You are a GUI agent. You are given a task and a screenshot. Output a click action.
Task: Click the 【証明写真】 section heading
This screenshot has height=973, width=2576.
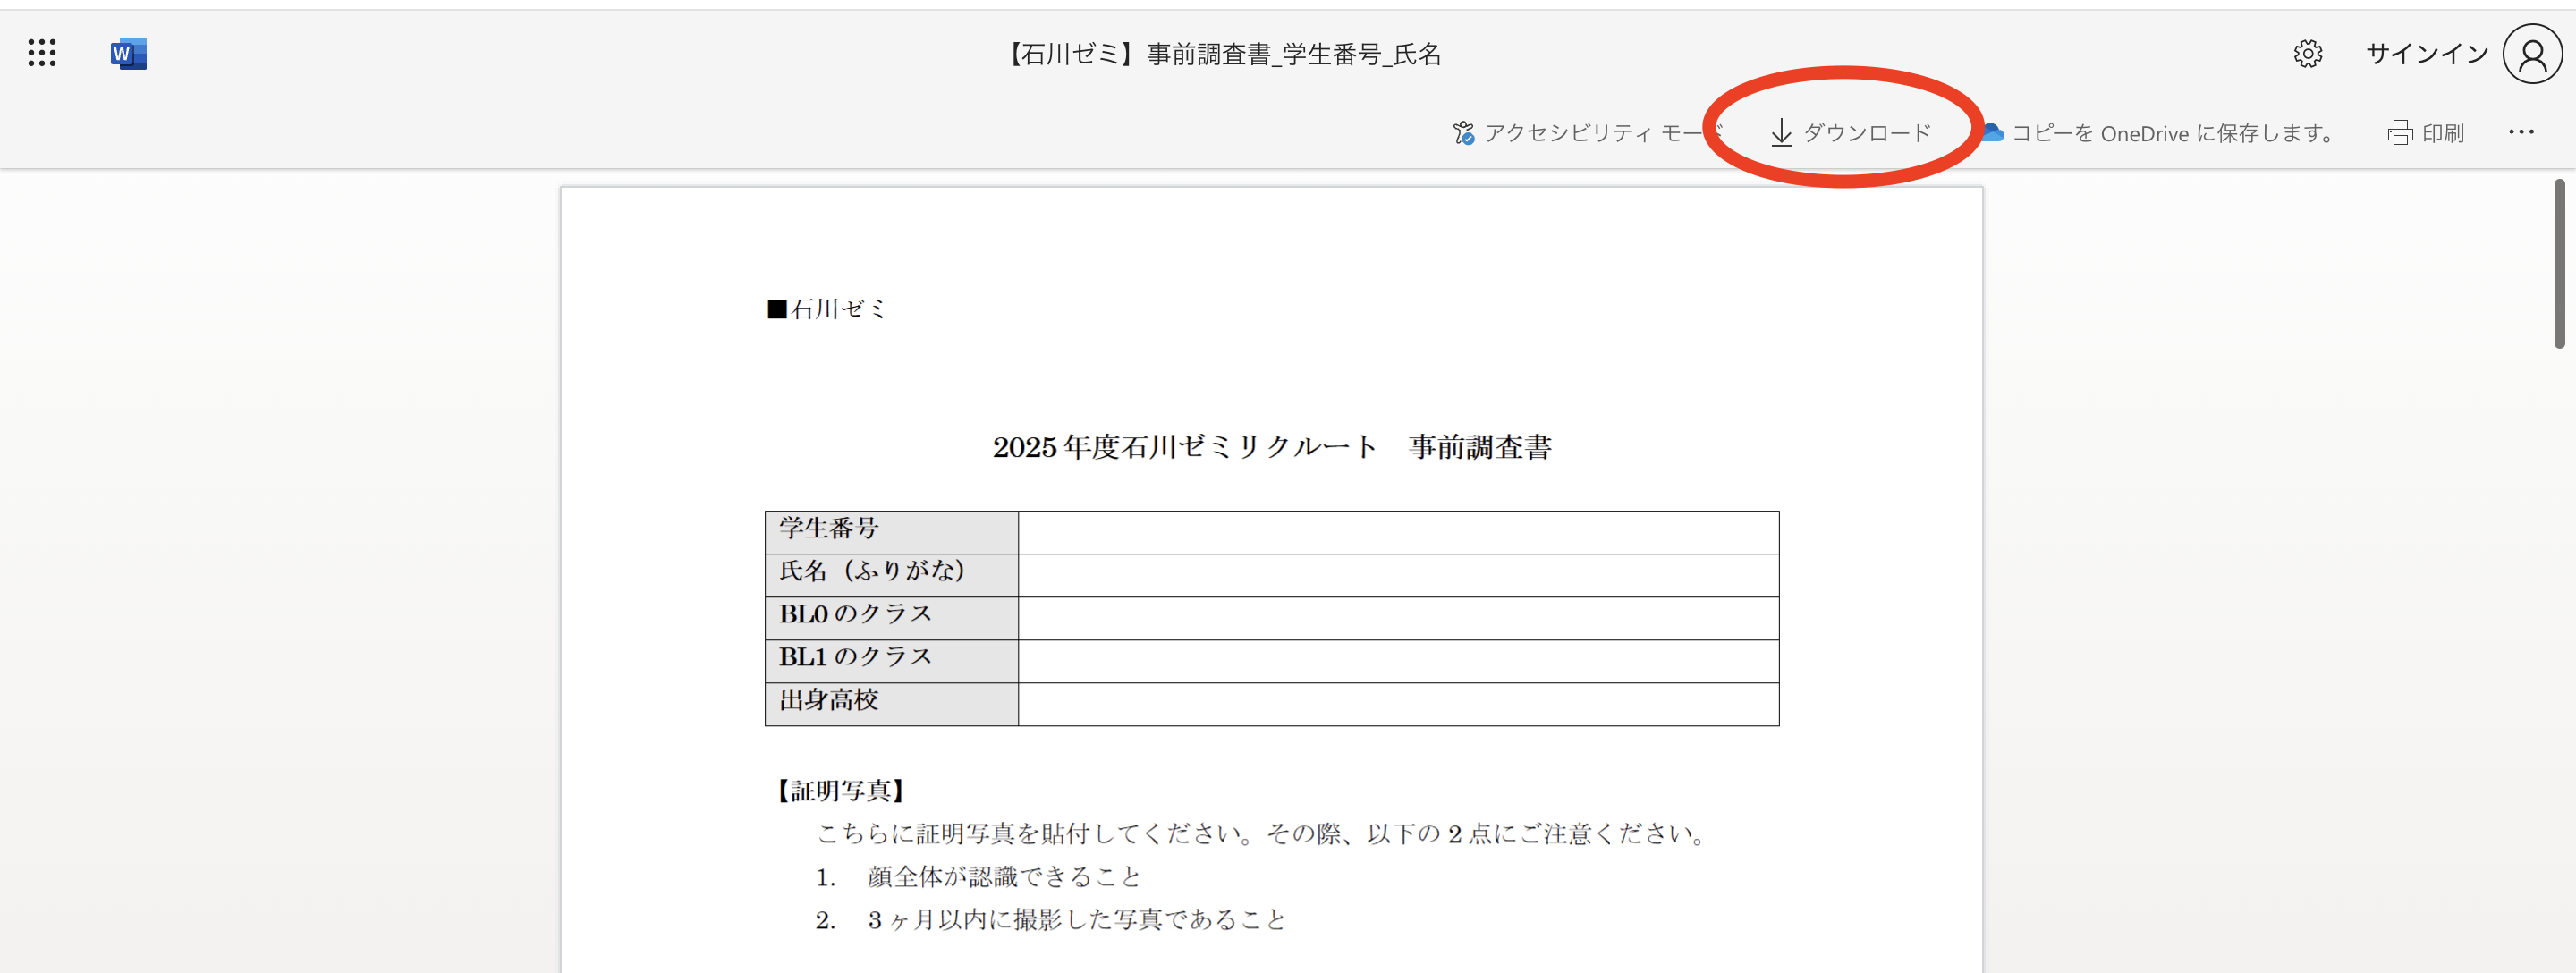(x=841, y=791)
